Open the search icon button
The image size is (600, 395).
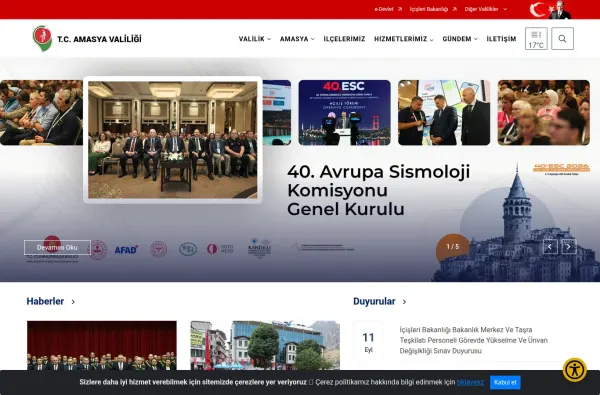click(x=562, y=39)
